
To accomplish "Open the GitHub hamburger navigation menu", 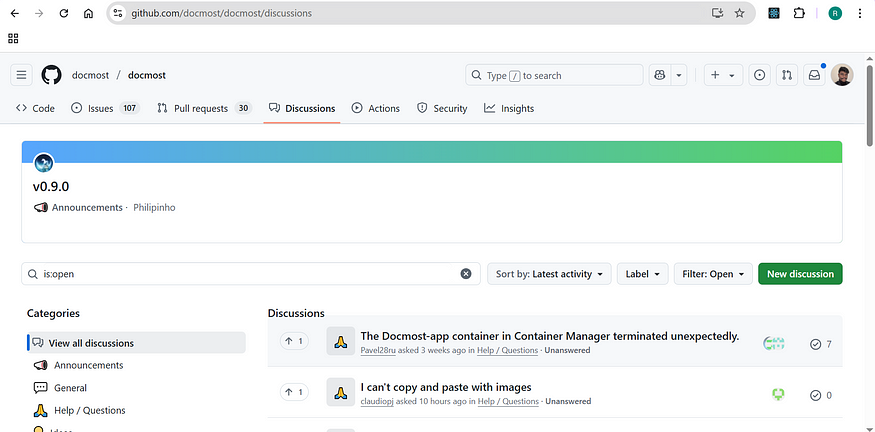I will tap(21, 75).
